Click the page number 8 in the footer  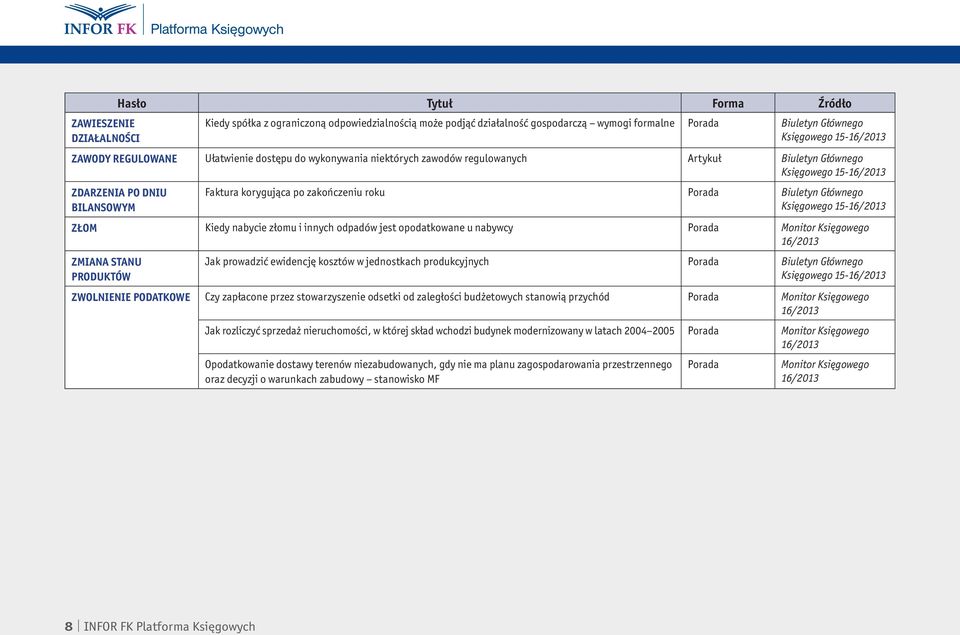[69, 626]
